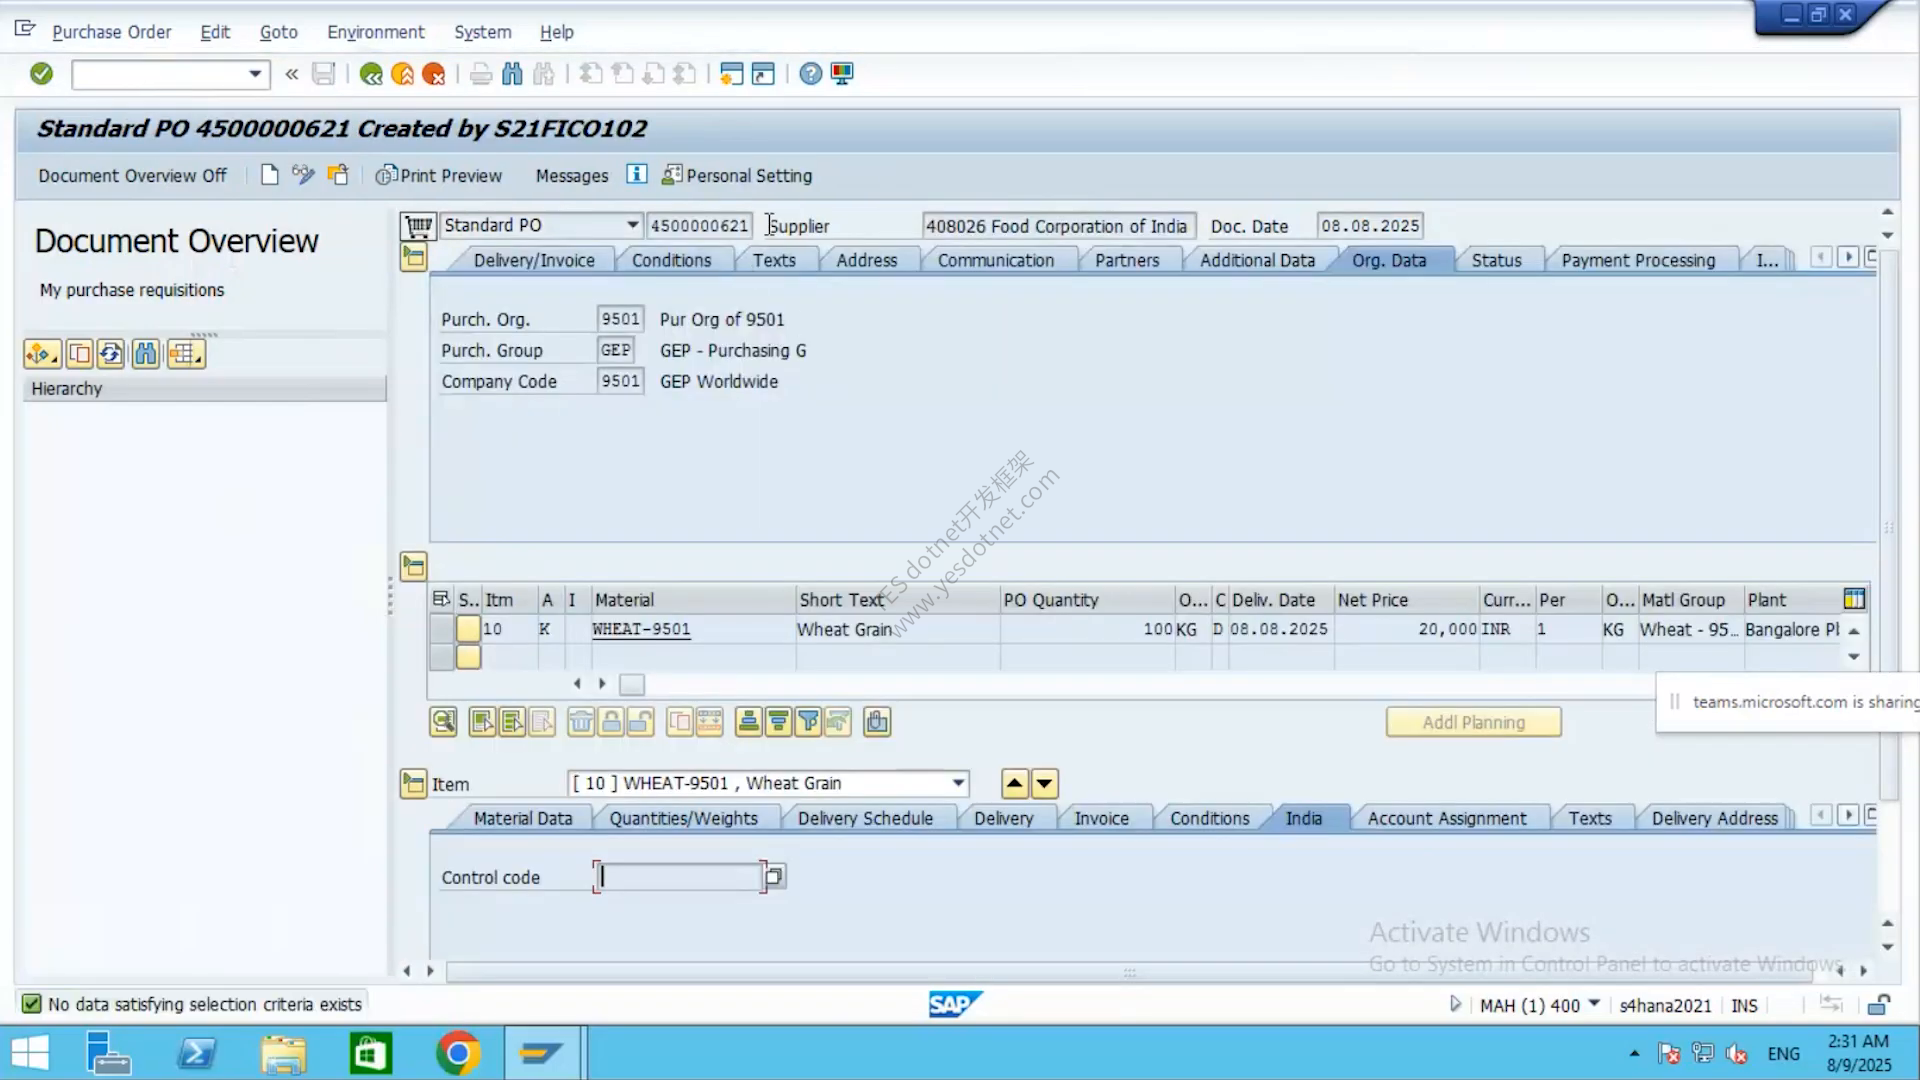The width and height of the screenshot is (1920, 1080).
Task: Click the Personal Setting button
Action: click(x=737, y=176)
